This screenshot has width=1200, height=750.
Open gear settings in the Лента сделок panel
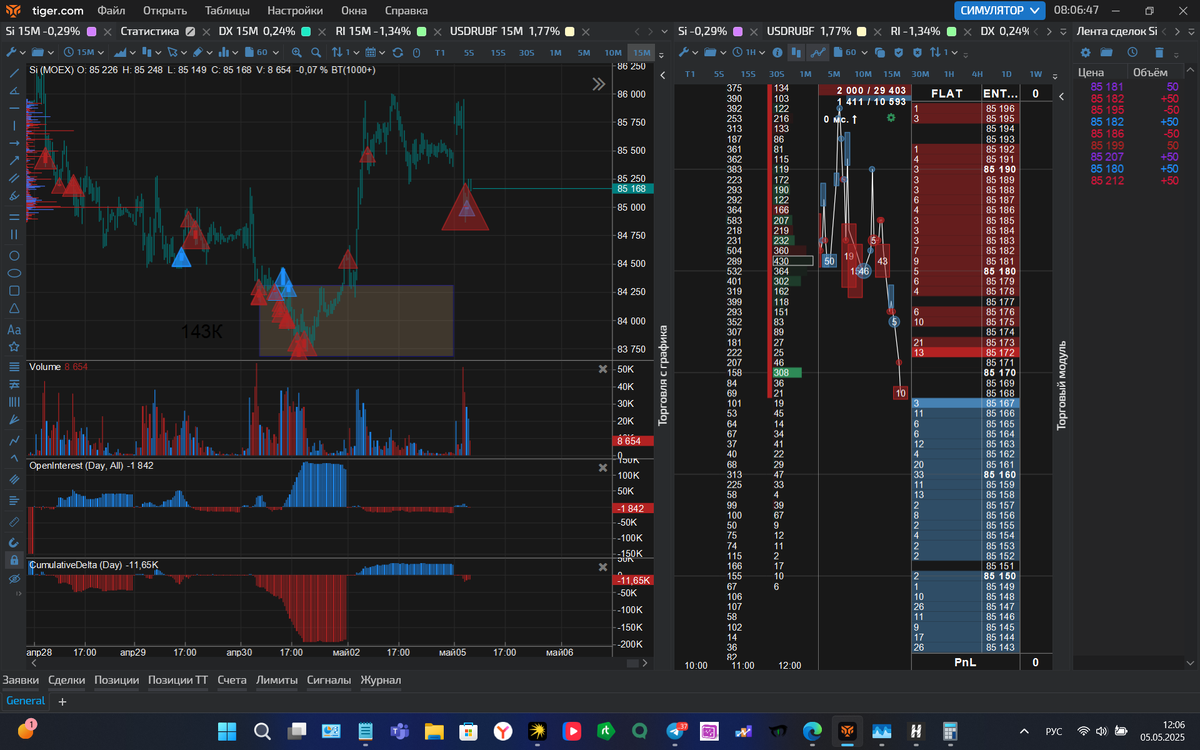(1086, 52)
